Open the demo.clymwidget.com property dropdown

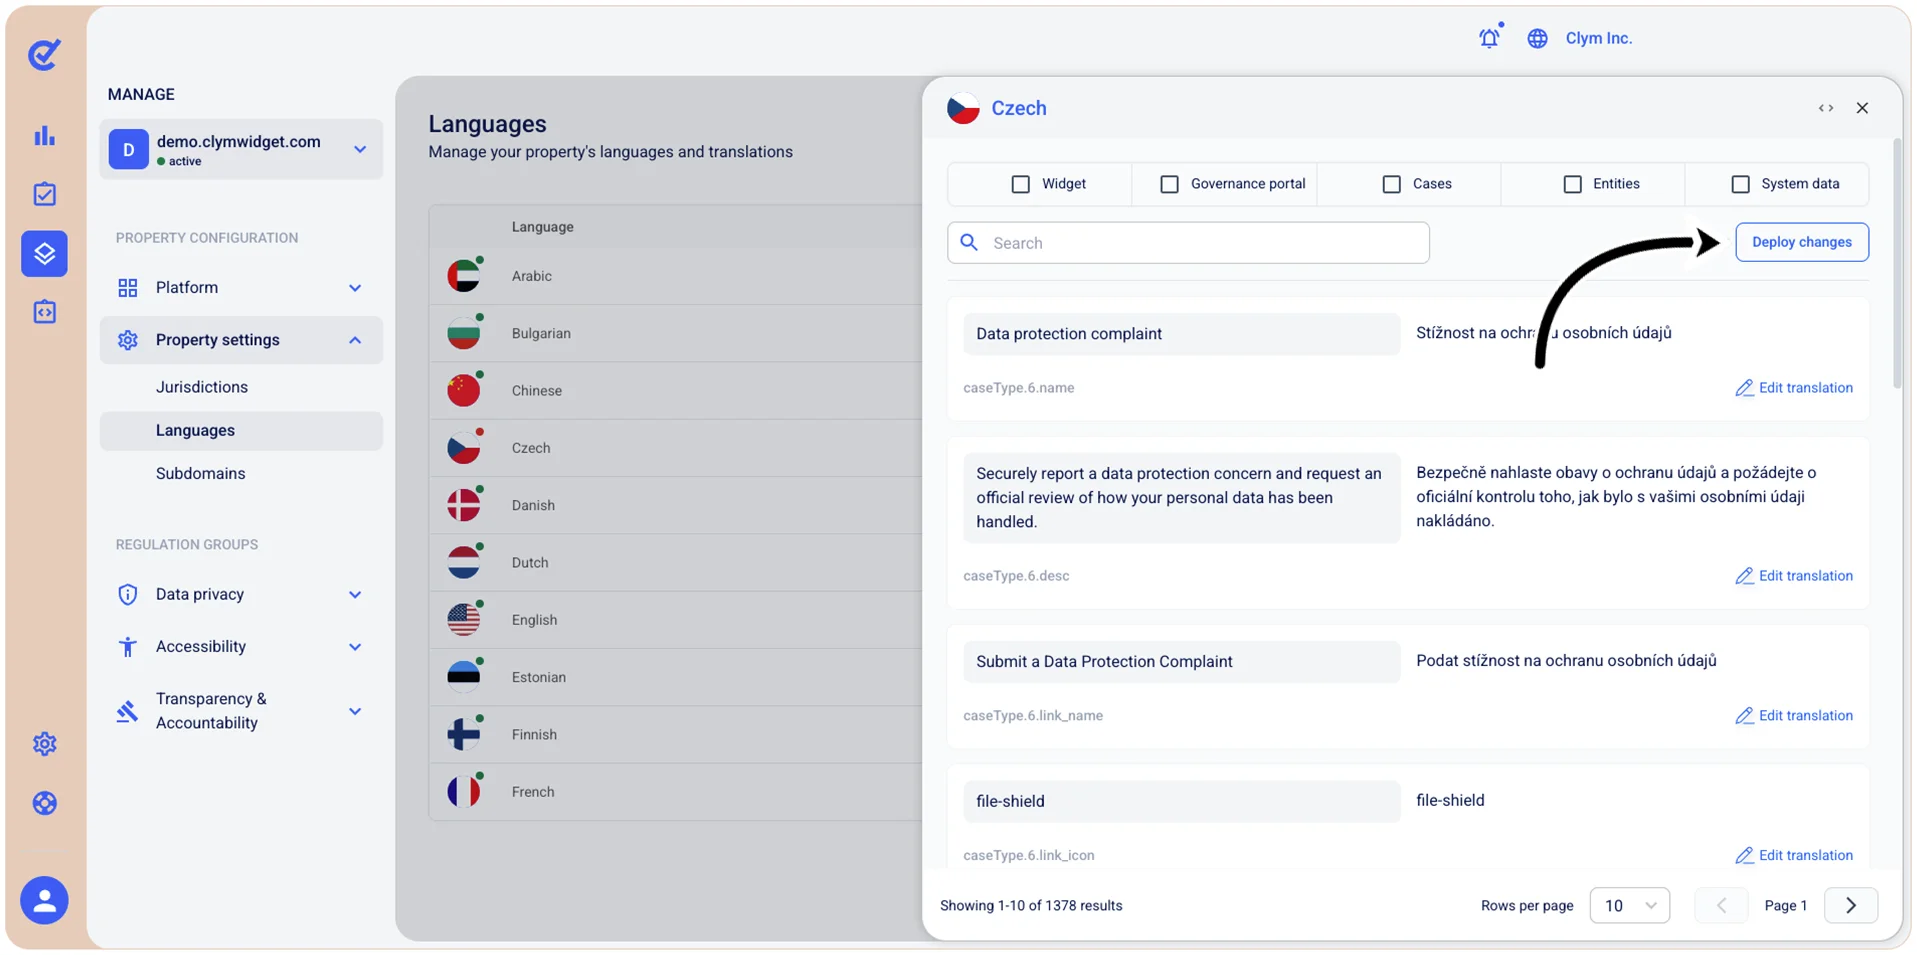pos(241,149)
